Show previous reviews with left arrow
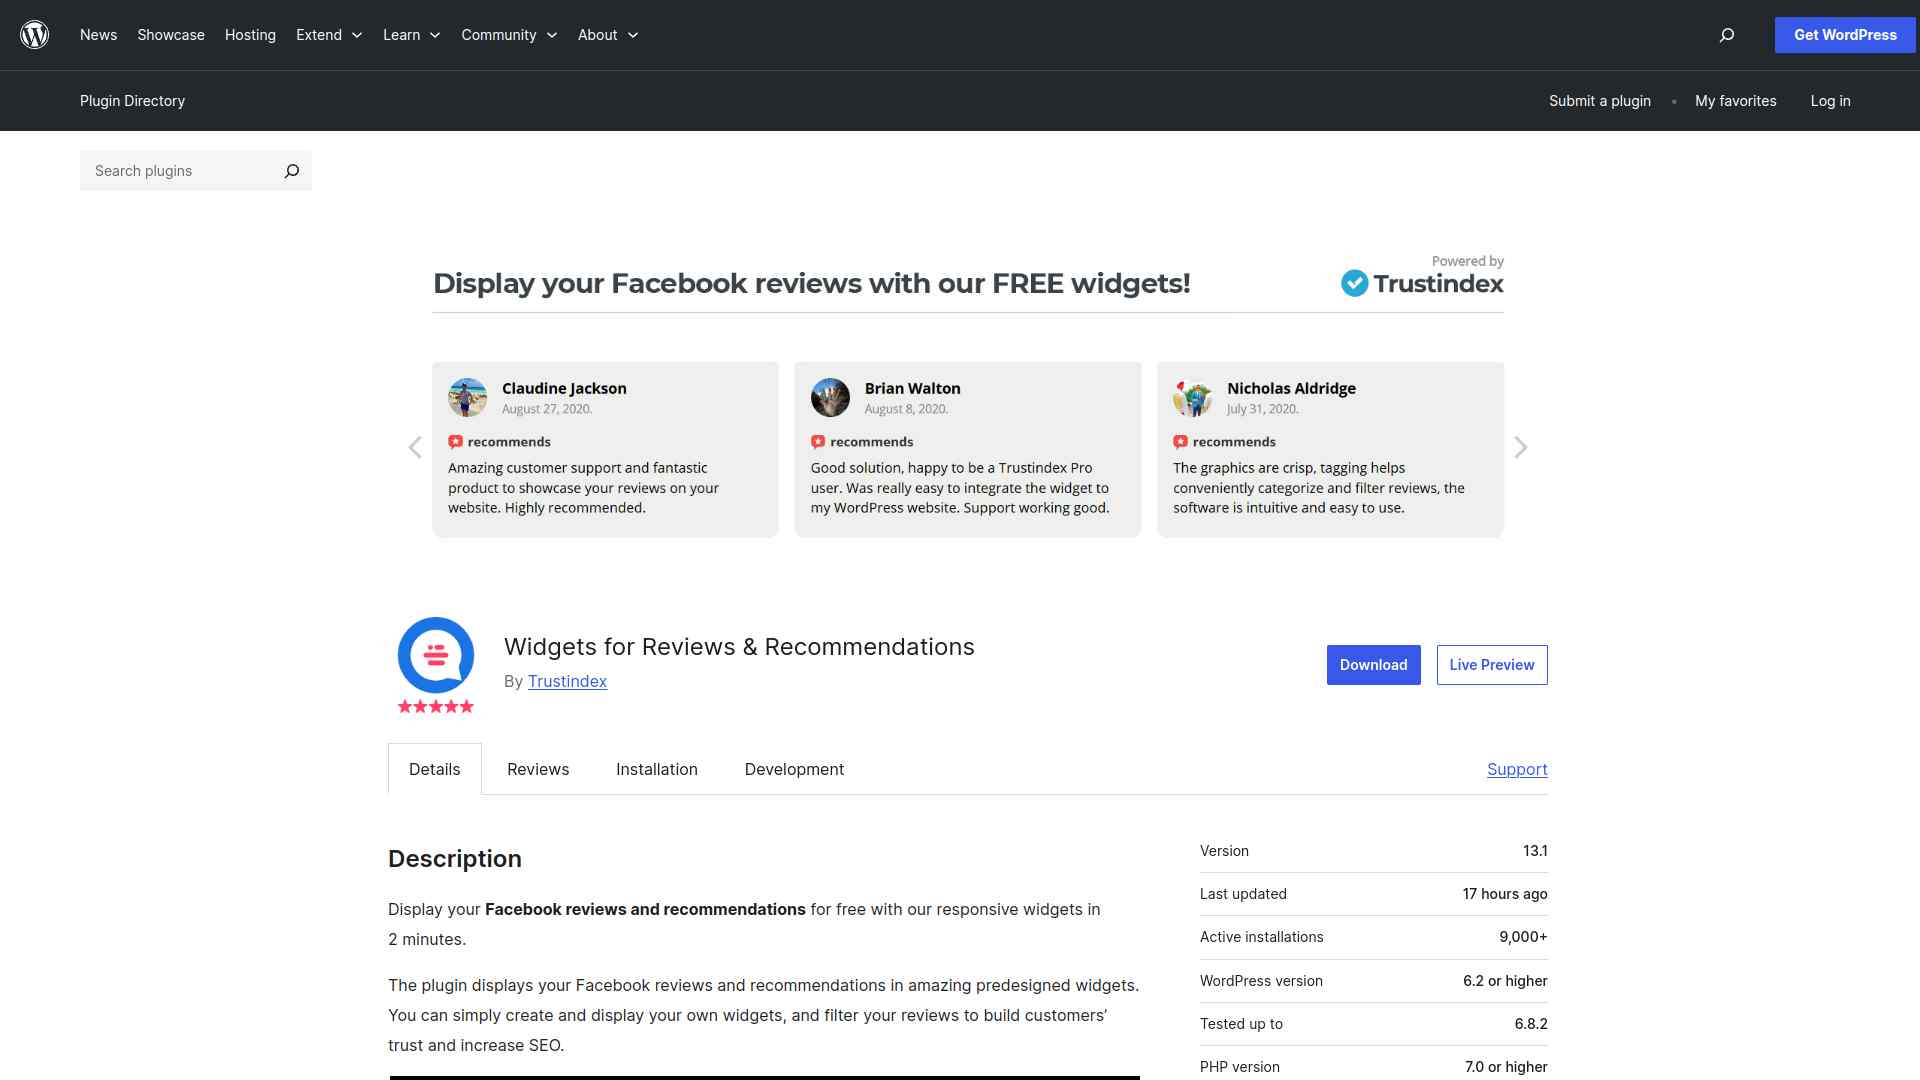Screen dimensions: 1920x1080 (415, 447)
